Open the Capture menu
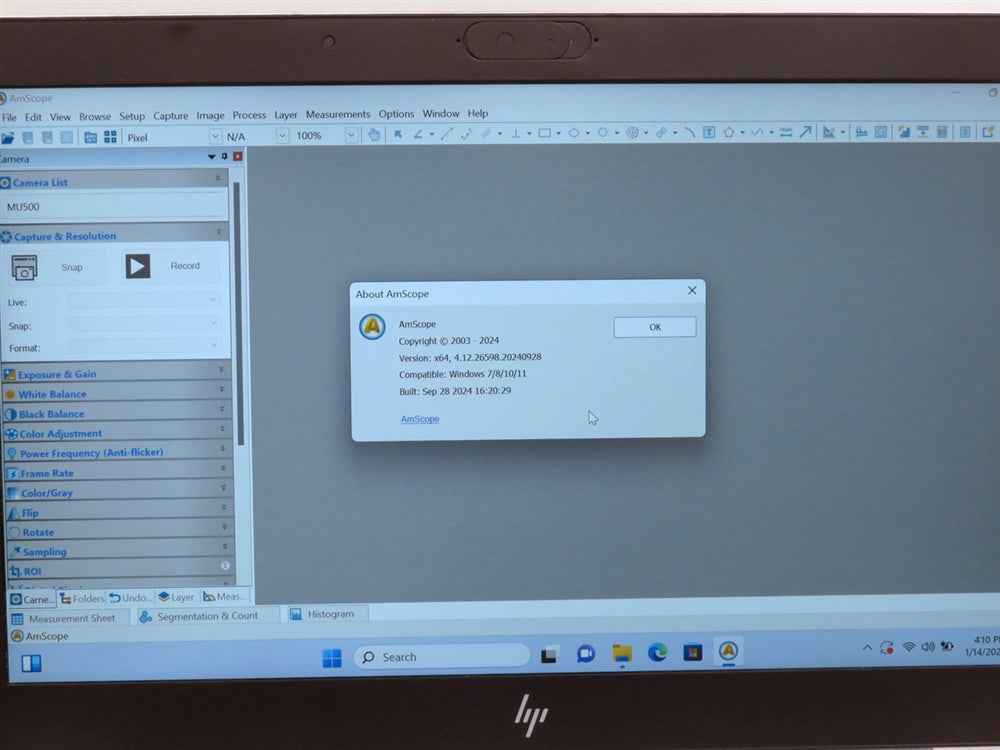 point(170,116)
